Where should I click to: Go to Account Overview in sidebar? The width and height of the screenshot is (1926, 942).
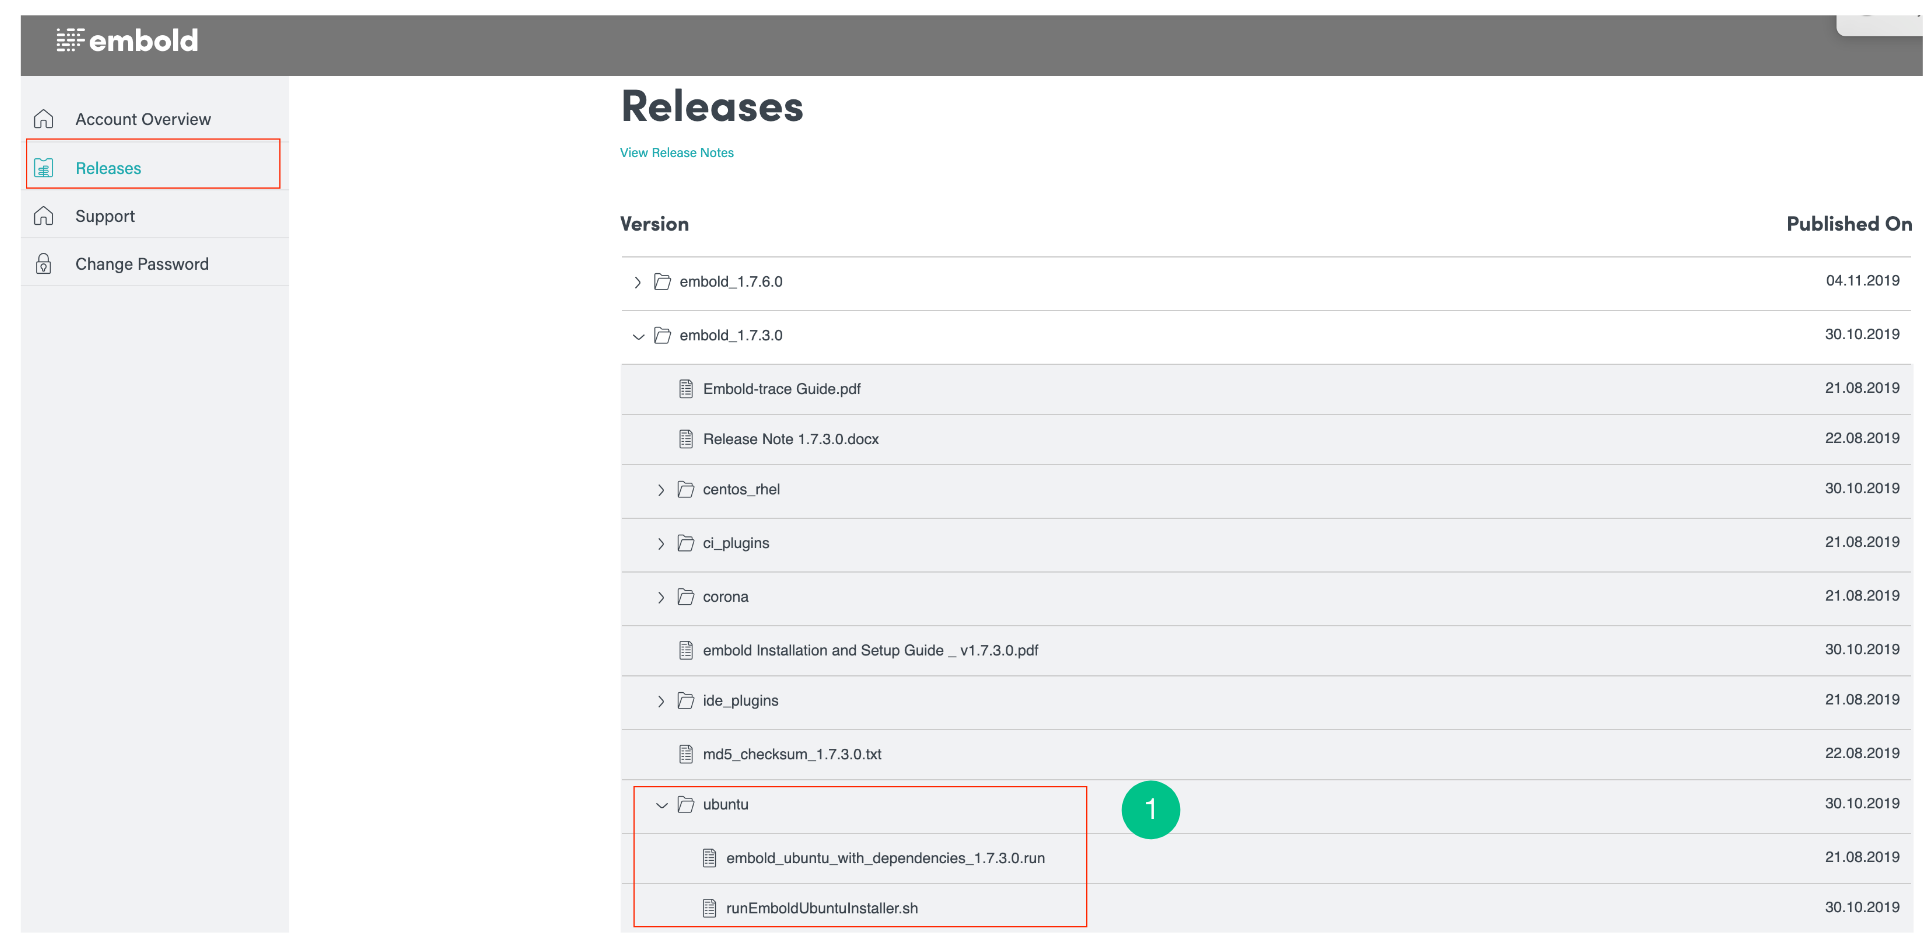point(143,119)
